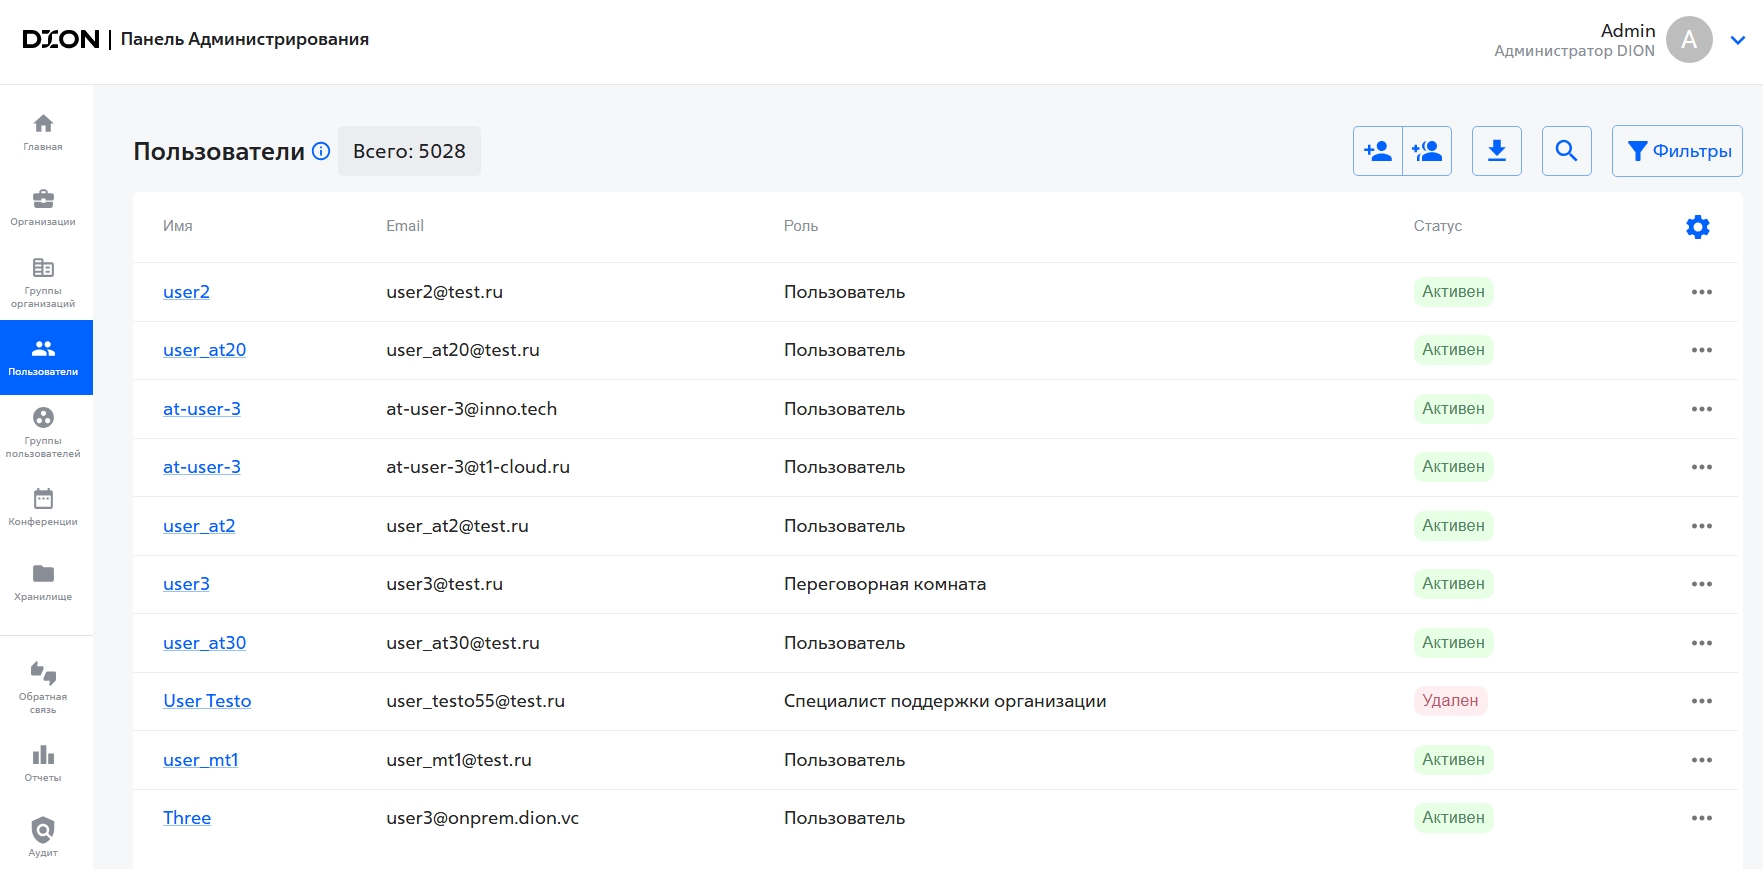Click the Всего: 5028 counter badge

point(409,151)
